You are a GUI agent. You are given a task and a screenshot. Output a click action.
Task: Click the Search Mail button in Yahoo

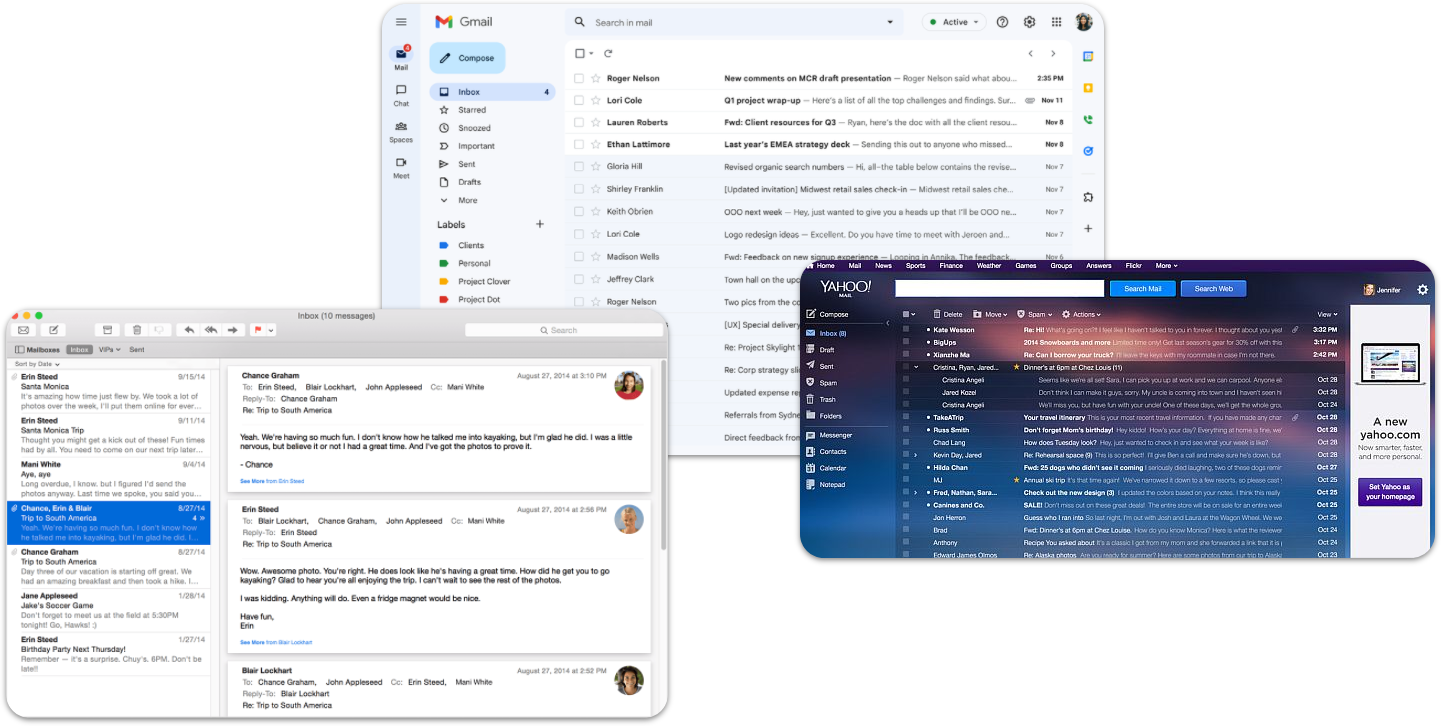tap(1142, 289)
